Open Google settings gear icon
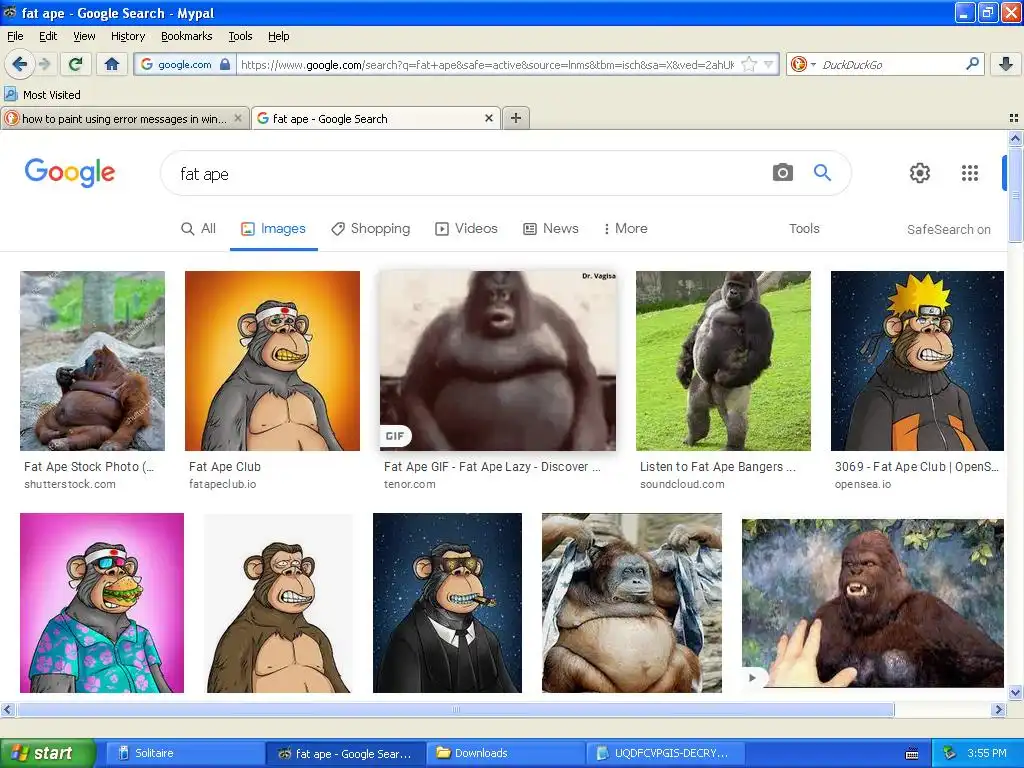1024x768 pixels. [920, 172]
